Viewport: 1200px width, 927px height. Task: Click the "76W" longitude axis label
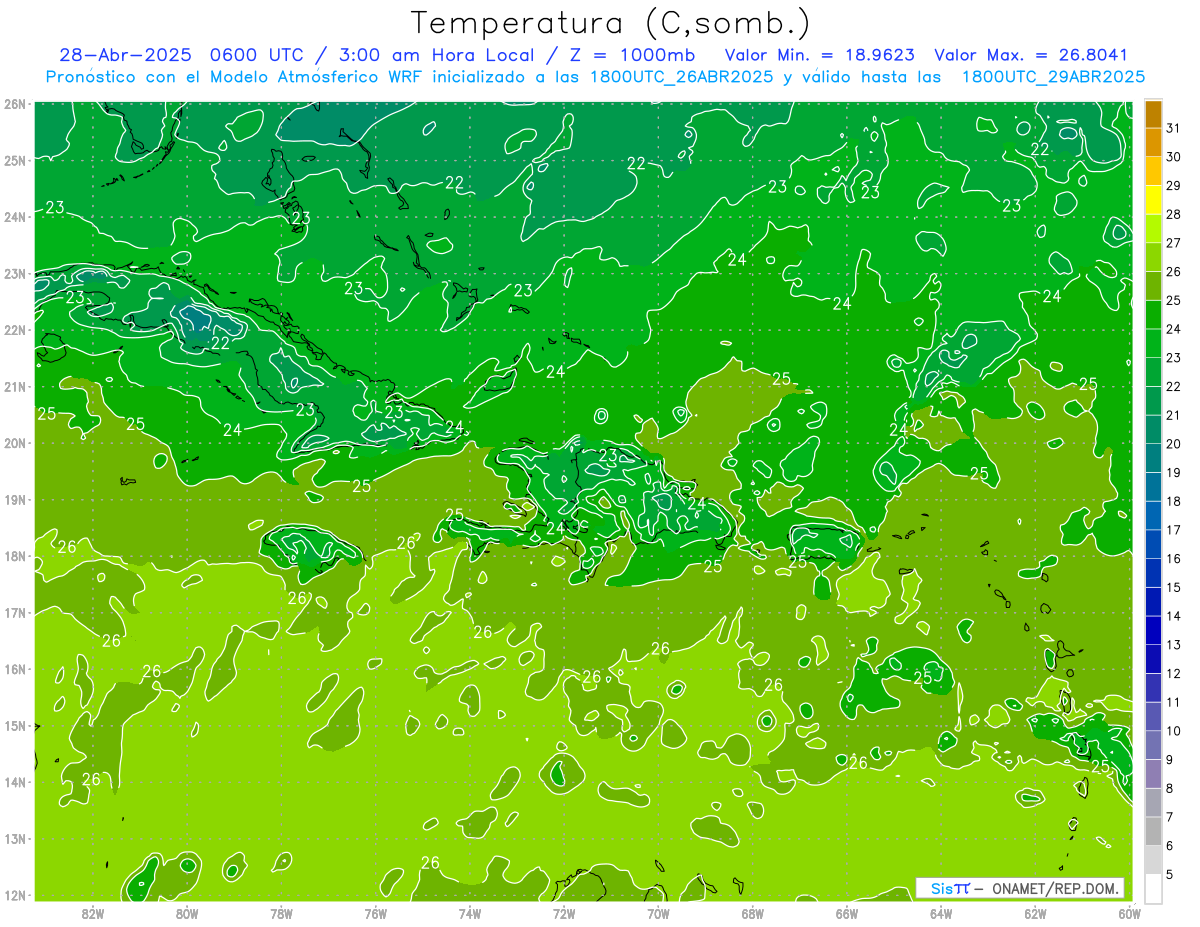(375, 913)
